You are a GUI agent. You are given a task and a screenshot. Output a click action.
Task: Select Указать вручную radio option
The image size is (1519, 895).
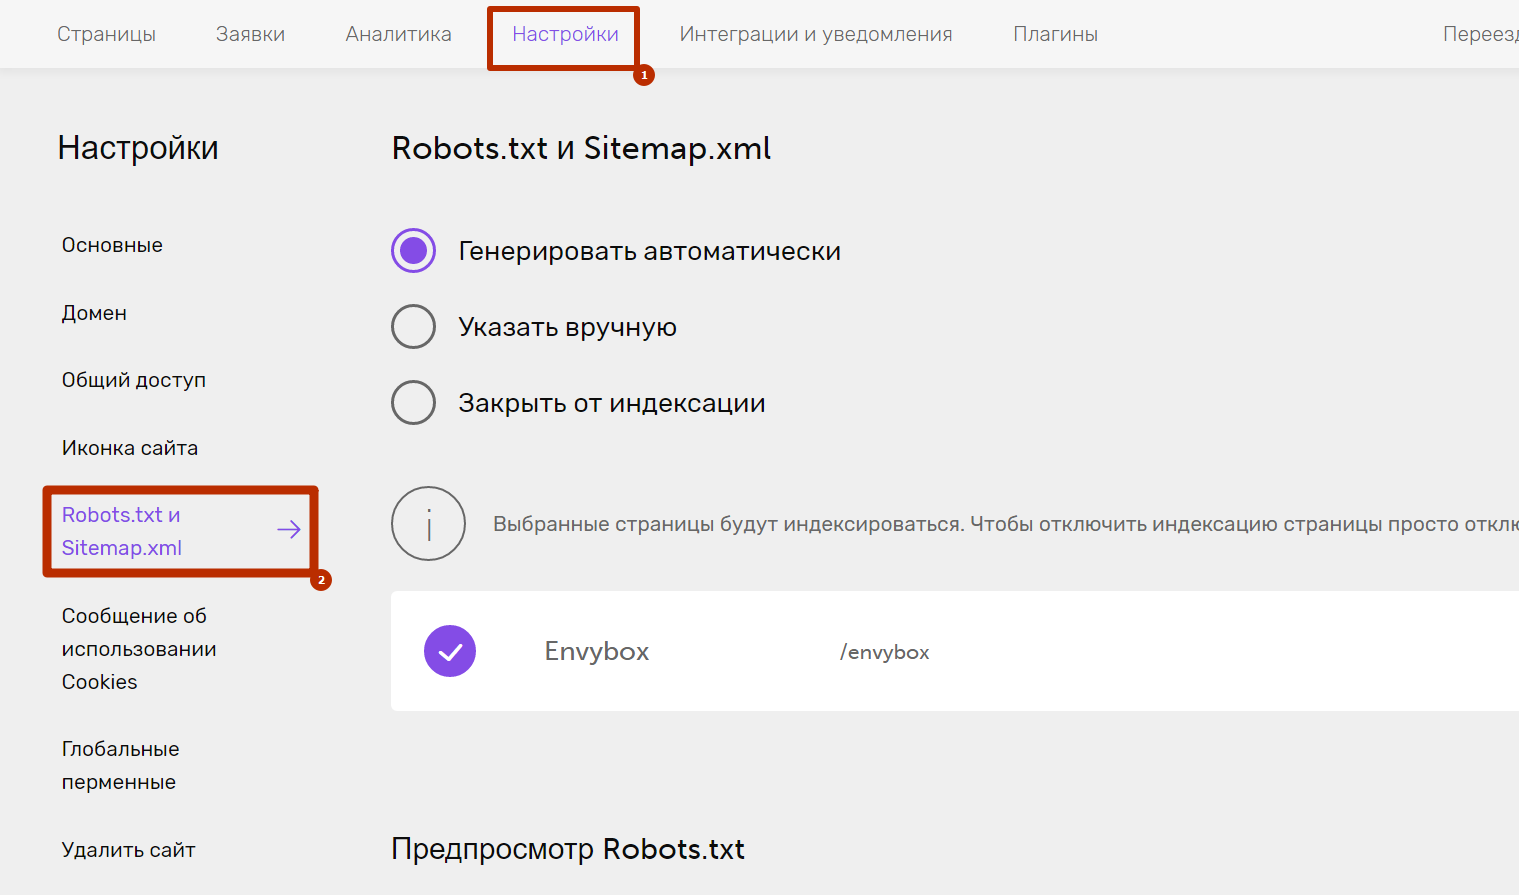pos(413,327)
